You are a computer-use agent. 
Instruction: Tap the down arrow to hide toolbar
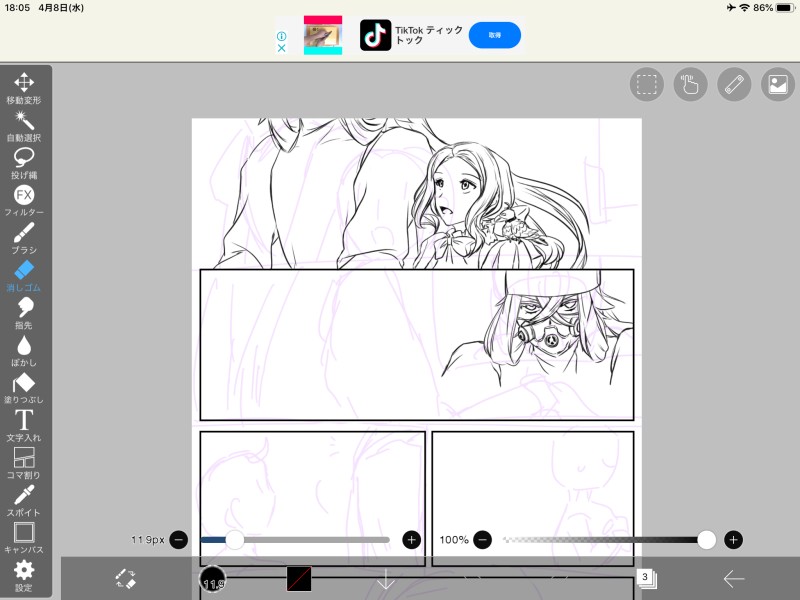[x=386, y=580]
